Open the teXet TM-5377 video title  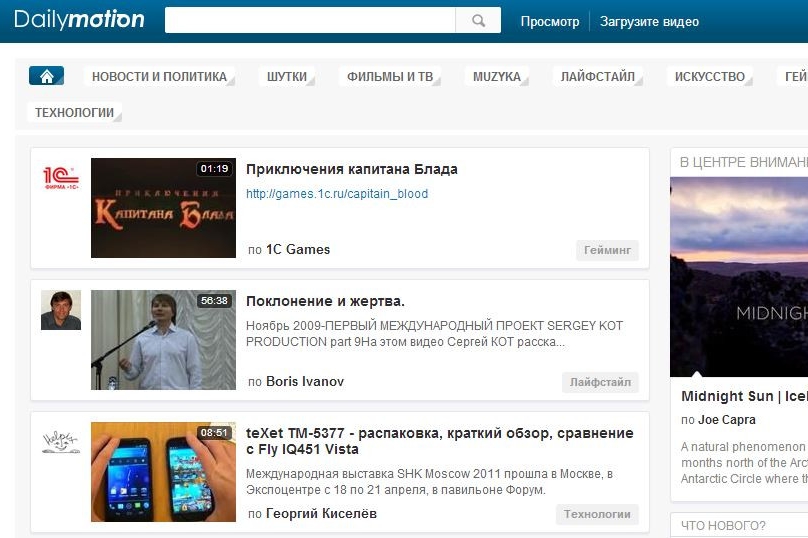[440, 441]
